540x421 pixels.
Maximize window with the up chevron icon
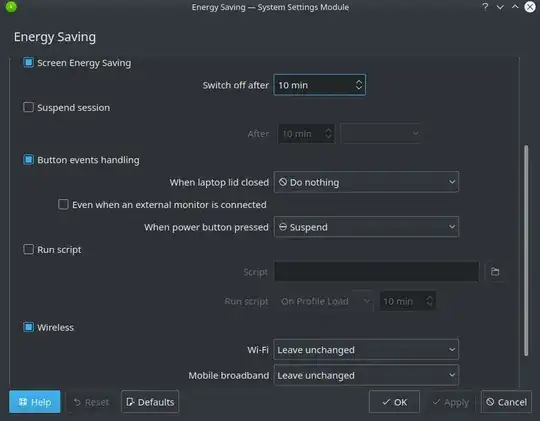(515, 7)
